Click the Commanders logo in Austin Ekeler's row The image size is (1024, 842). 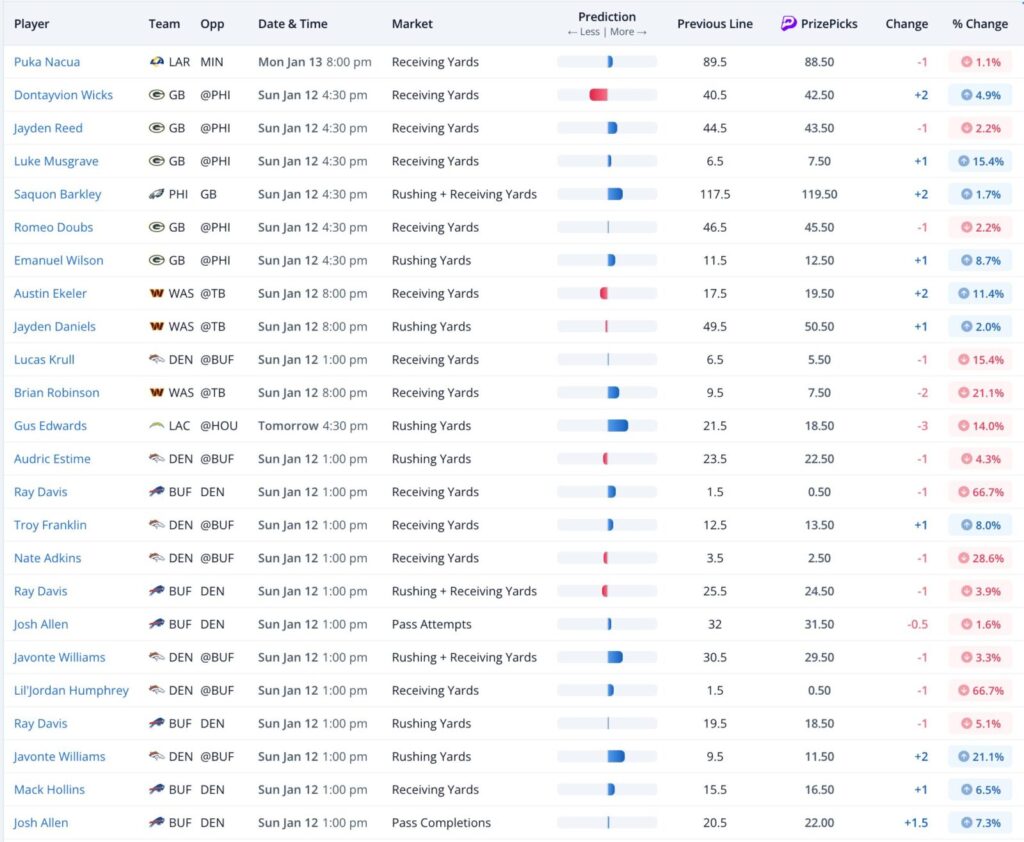tap(156, 294)
